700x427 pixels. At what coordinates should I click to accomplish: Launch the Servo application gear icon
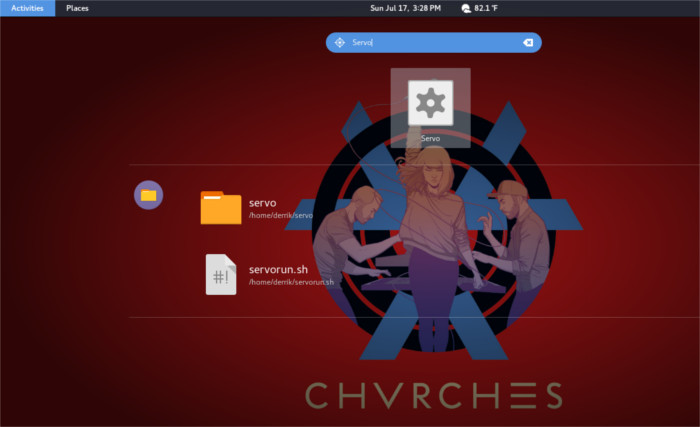click(430, 103)
